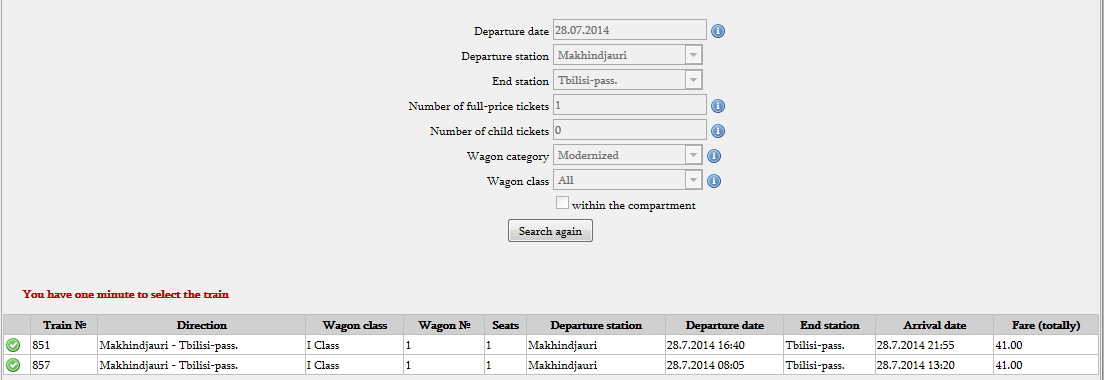Click info icon beside Wagon class

pos(713,181)
